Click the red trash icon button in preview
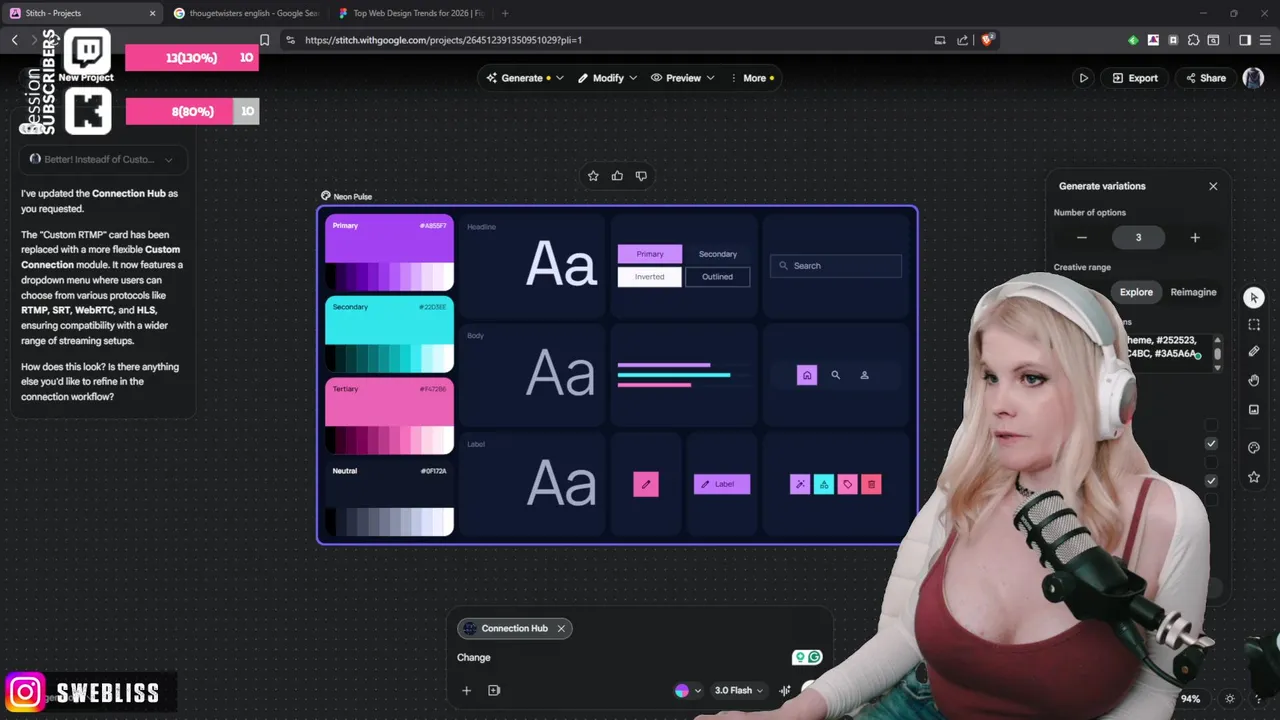 pyautogui.click(x=871, y=484)
